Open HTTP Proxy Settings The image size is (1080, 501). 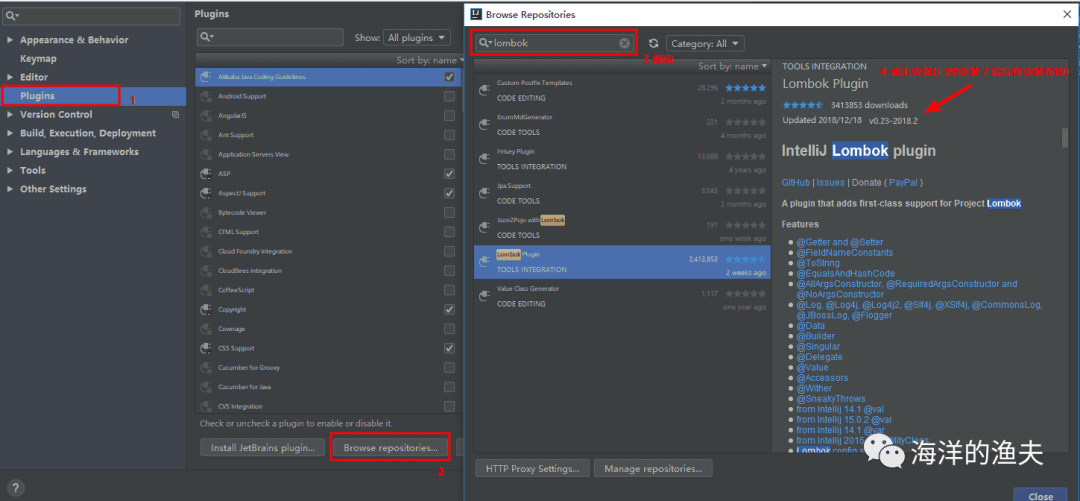(532, 469)
